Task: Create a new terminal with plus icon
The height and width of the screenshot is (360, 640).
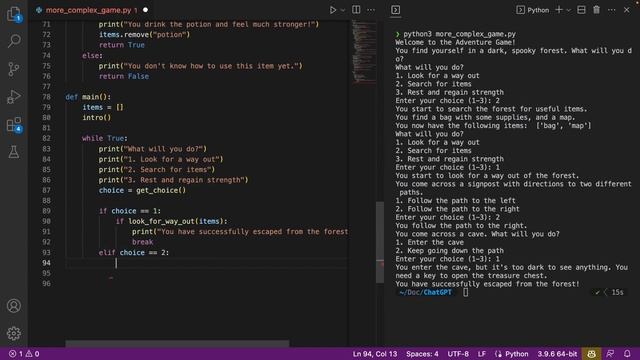Action: click(x=559, y=10)
